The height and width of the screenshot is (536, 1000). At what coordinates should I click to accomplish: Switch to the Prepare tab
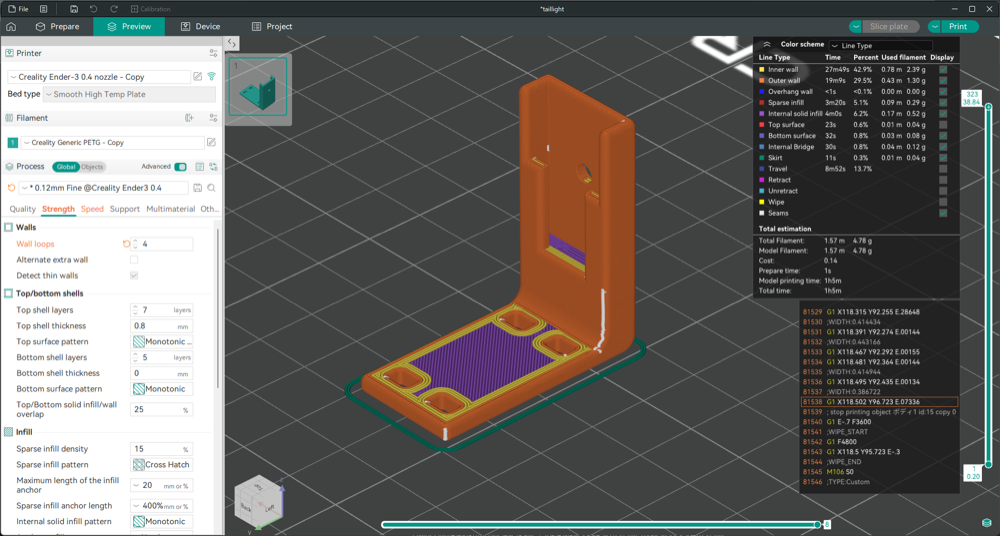pos(57,26)
